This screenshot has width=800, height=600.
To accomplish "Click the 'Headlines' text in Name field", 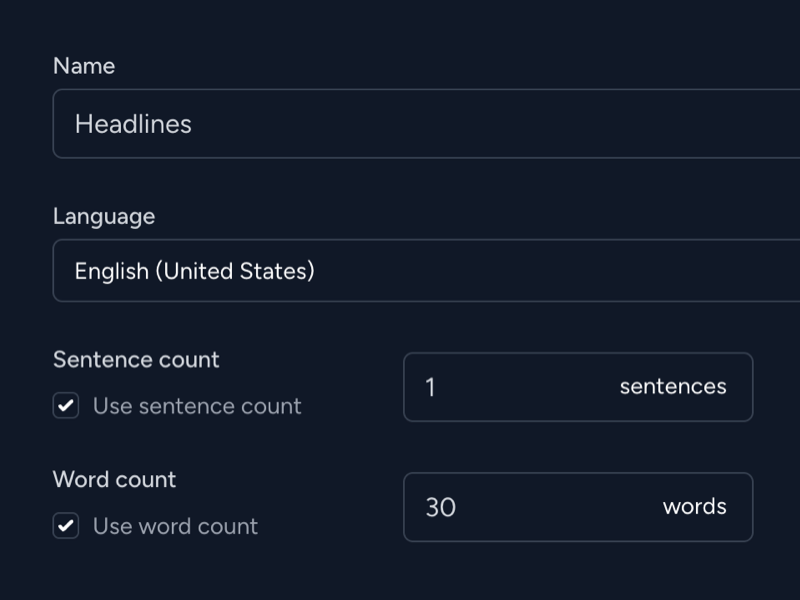I will coord(133,124).
